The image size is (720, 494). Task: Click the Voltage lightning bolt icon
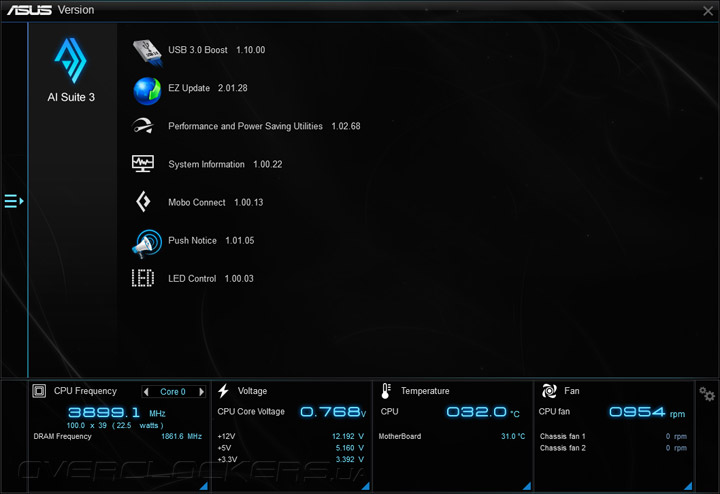pyautogui.click(x=224, y=391)
